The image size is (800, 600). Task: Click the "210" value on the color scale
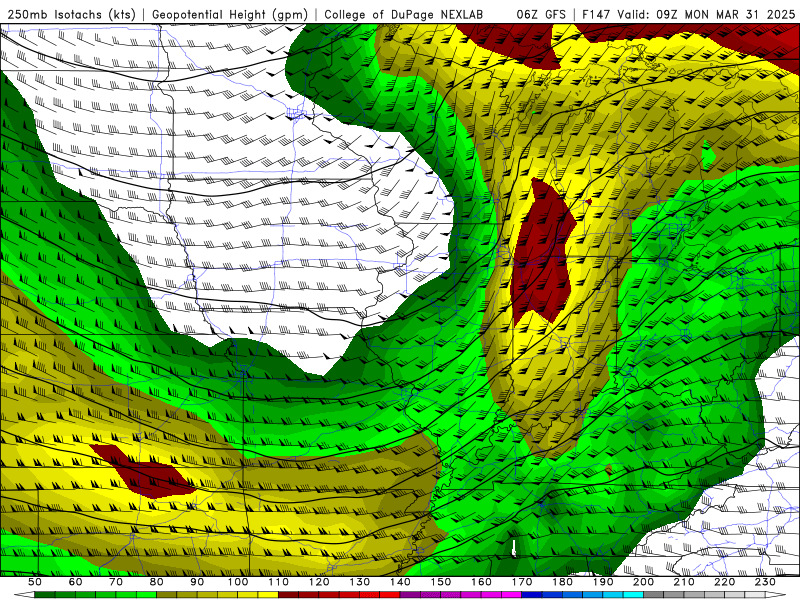[684, 582]
